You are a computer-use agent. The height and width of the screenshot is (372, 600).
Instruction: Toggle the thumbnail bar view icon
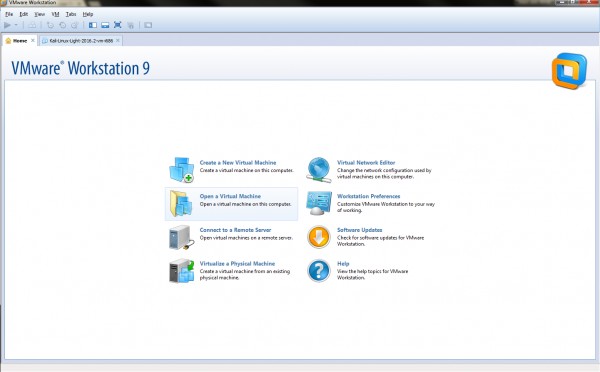click(105, 25)
